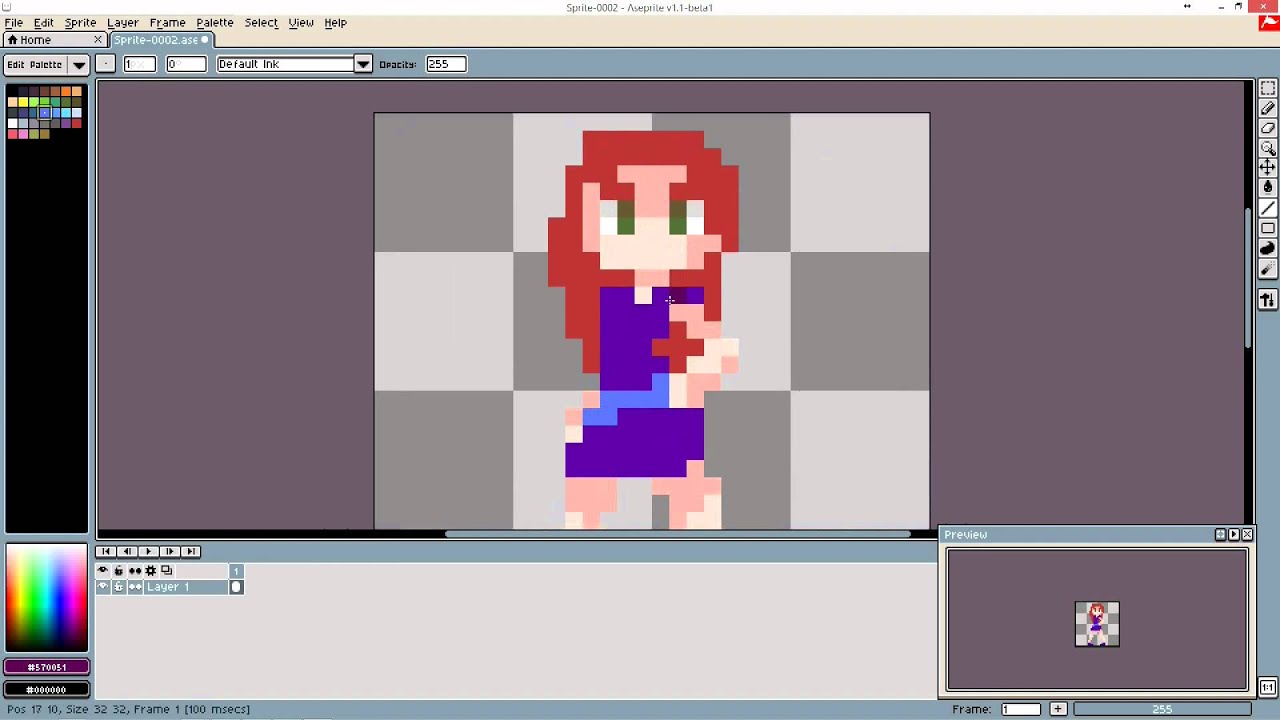Click the timeline header continuous layers dots icon
Image resolution: width=1280 pixels, height=720 pixels.
tap(134, 570)
